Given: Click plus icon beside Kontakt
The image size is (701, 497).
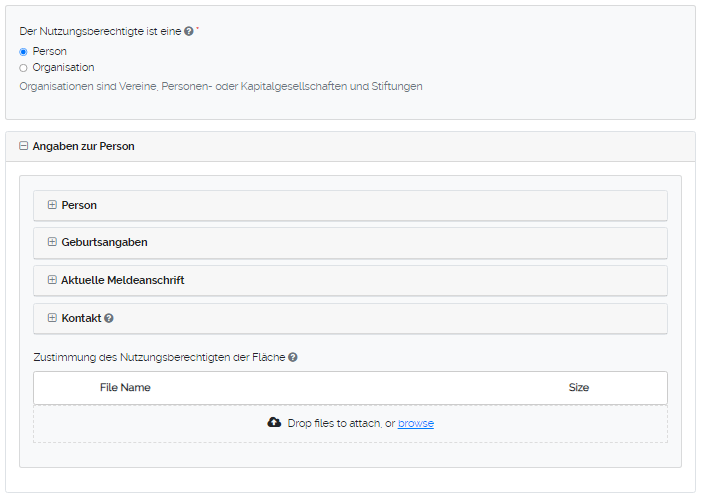Looking at the screenshot, I should pyautogui.click(x=52, y=318).
